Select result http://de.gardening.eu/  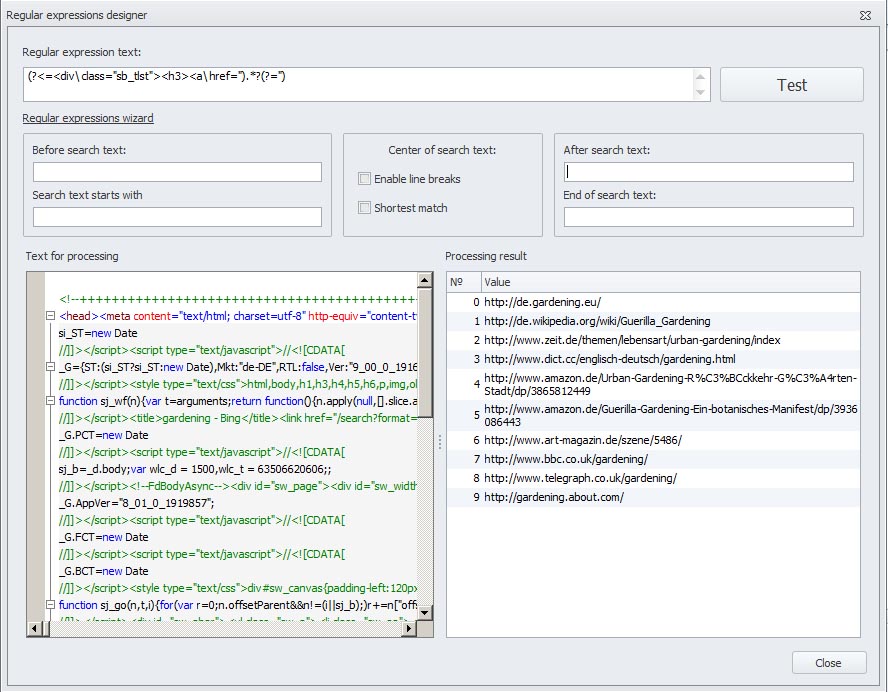coord(654,302)
